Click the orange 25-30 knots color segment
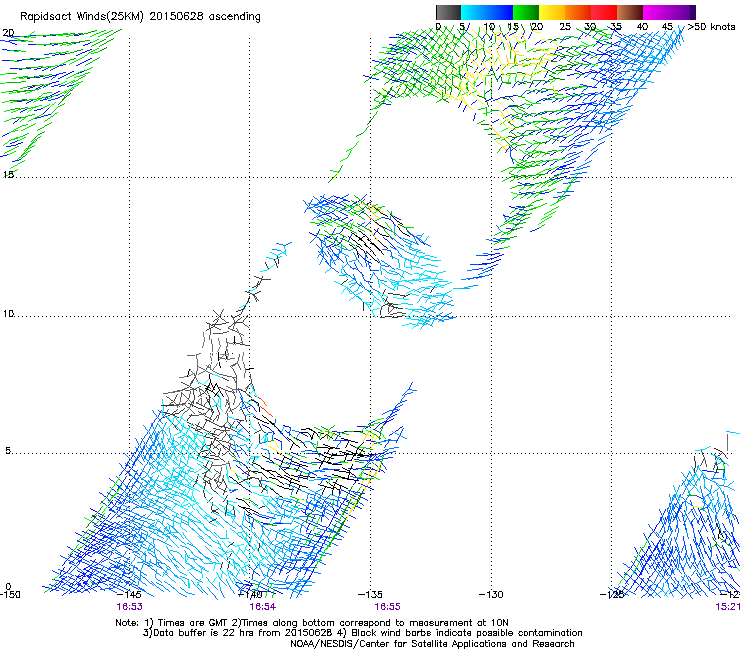Viewport: 740px width, 650px height. [578, 12]
